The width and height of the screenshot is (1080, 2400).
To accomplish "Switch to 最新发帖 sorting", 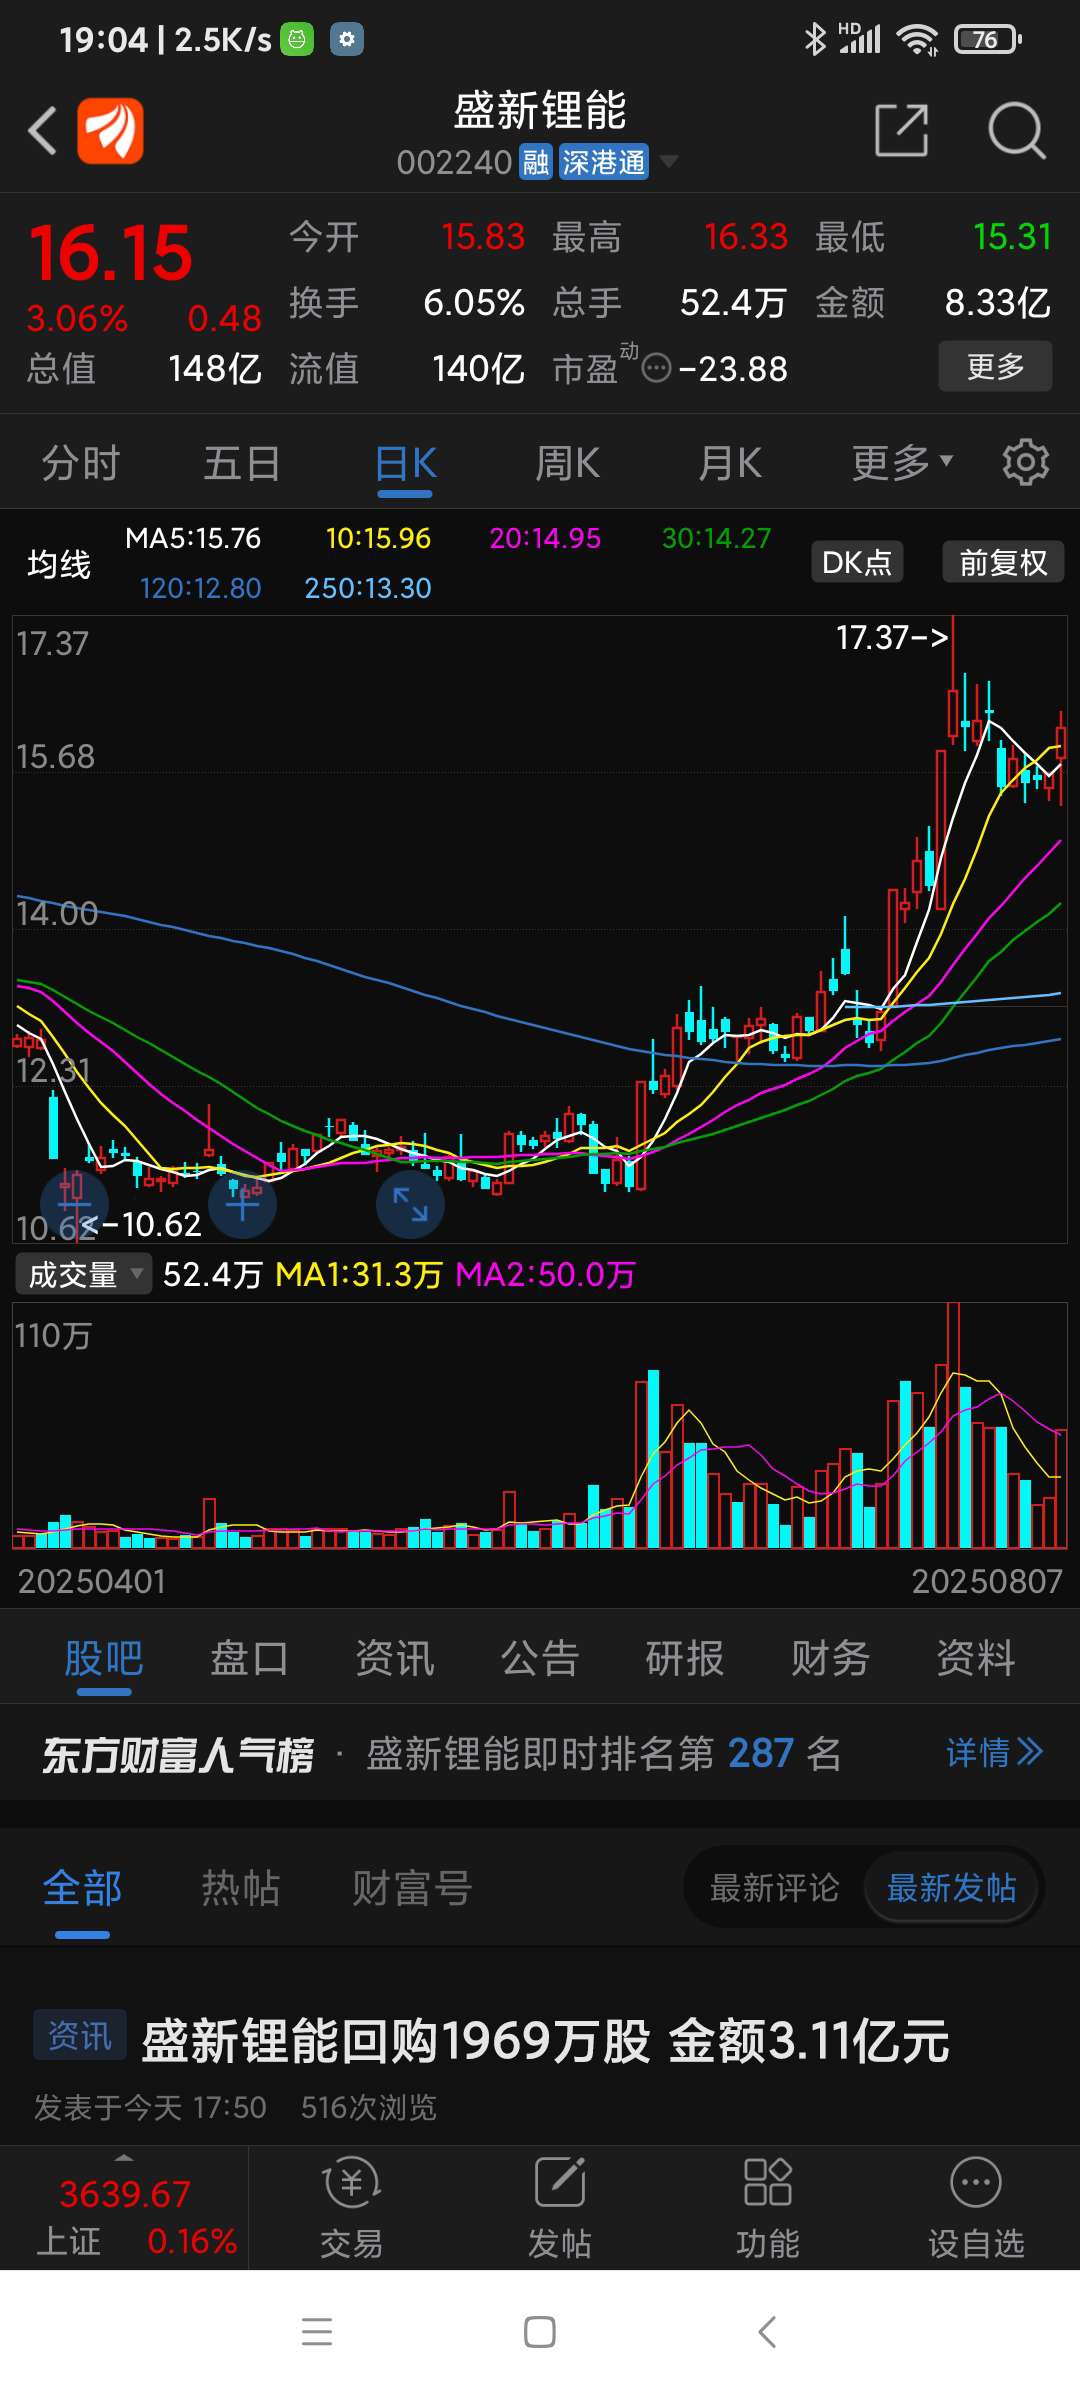I will coord(951,1888).
